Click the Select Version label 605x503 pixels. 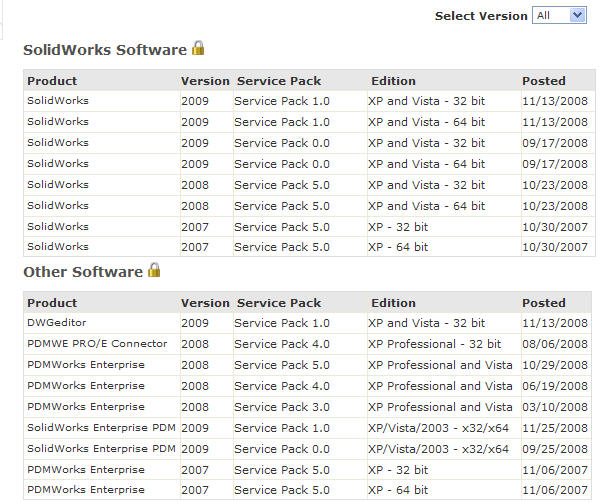click(x=481, y=16)
